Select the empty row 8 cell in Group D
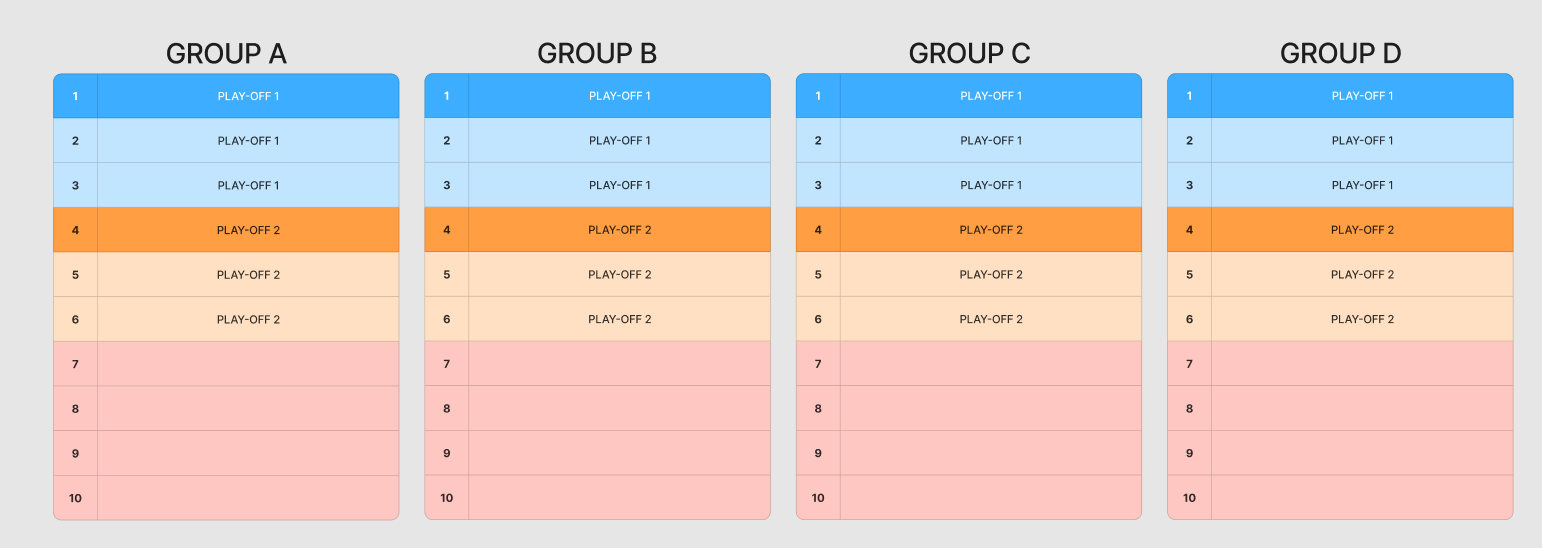Viewport: 1542px width, 548px height. click(1362, 409)
